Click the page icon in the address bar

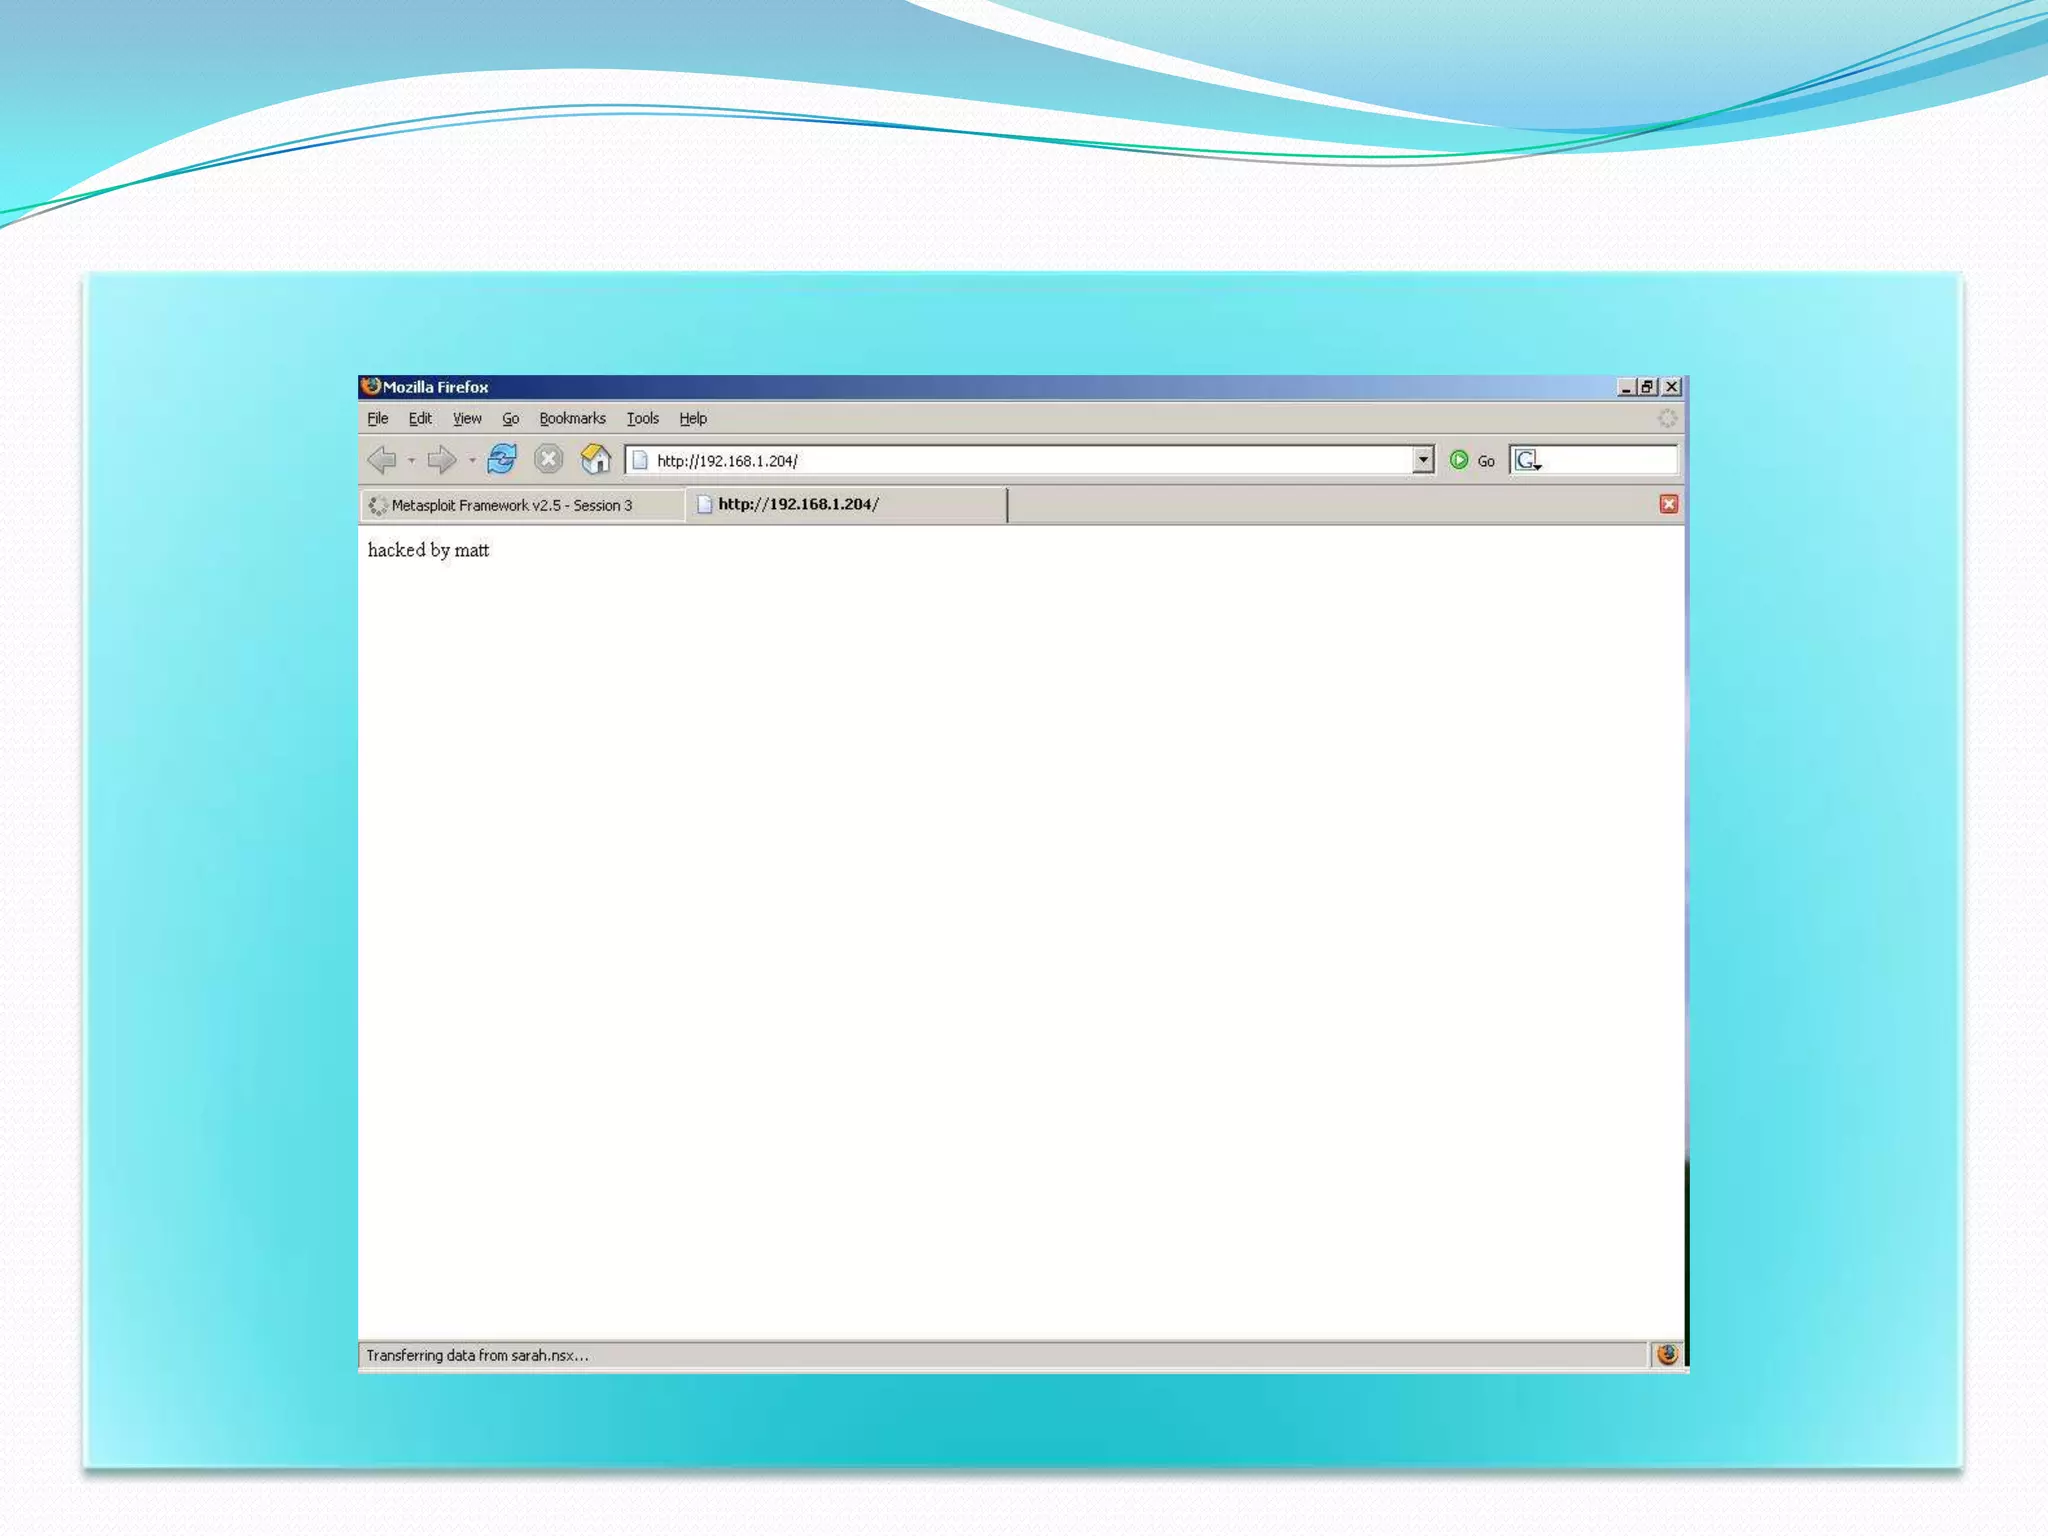coord(640,460)
